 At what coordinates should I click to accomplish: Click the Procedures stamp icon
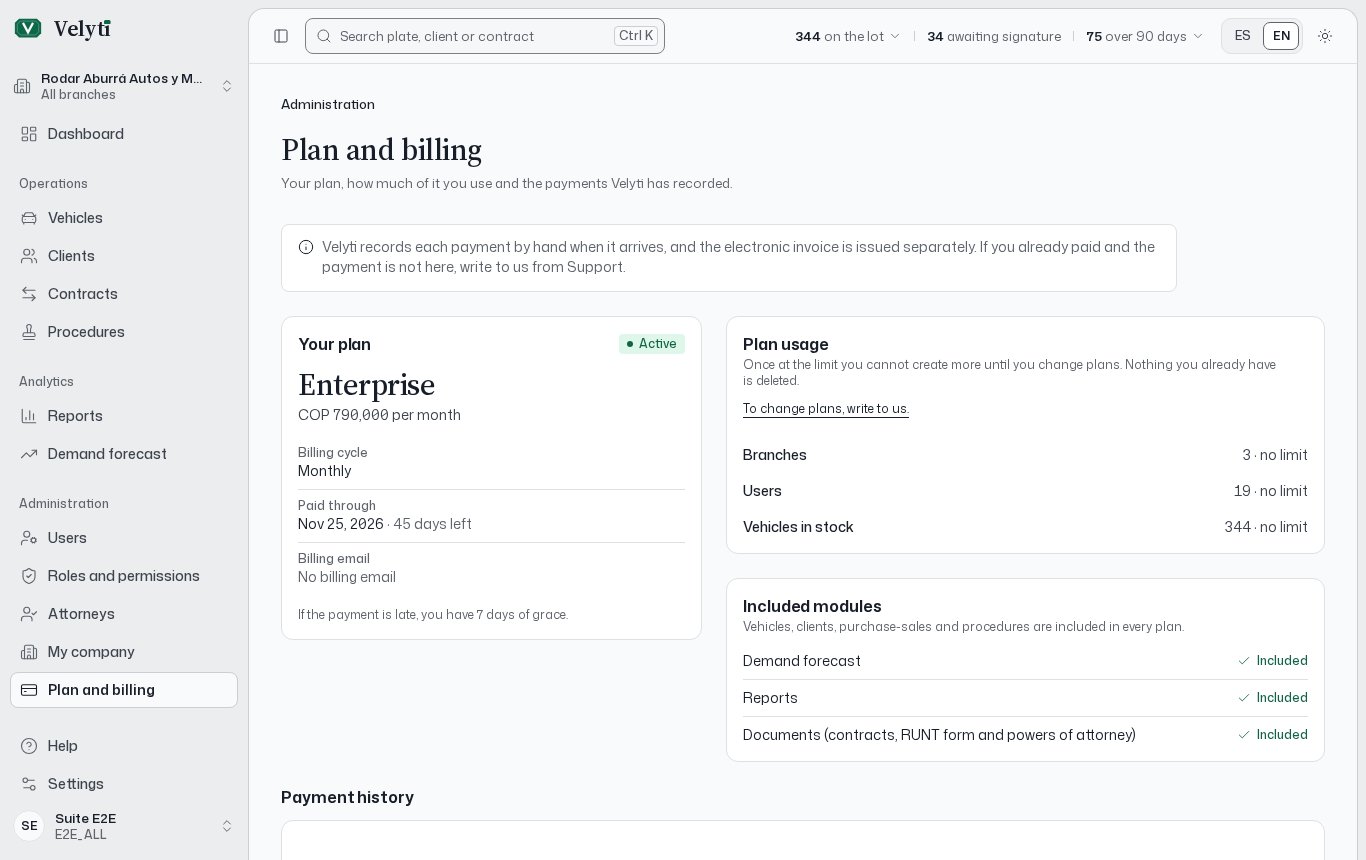pos(29,332)
